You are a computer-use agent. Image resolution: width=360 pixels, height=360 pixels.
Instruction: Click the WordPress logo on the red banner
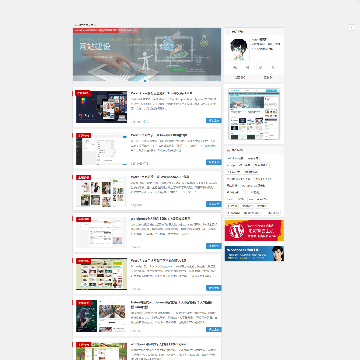[237, 230]
